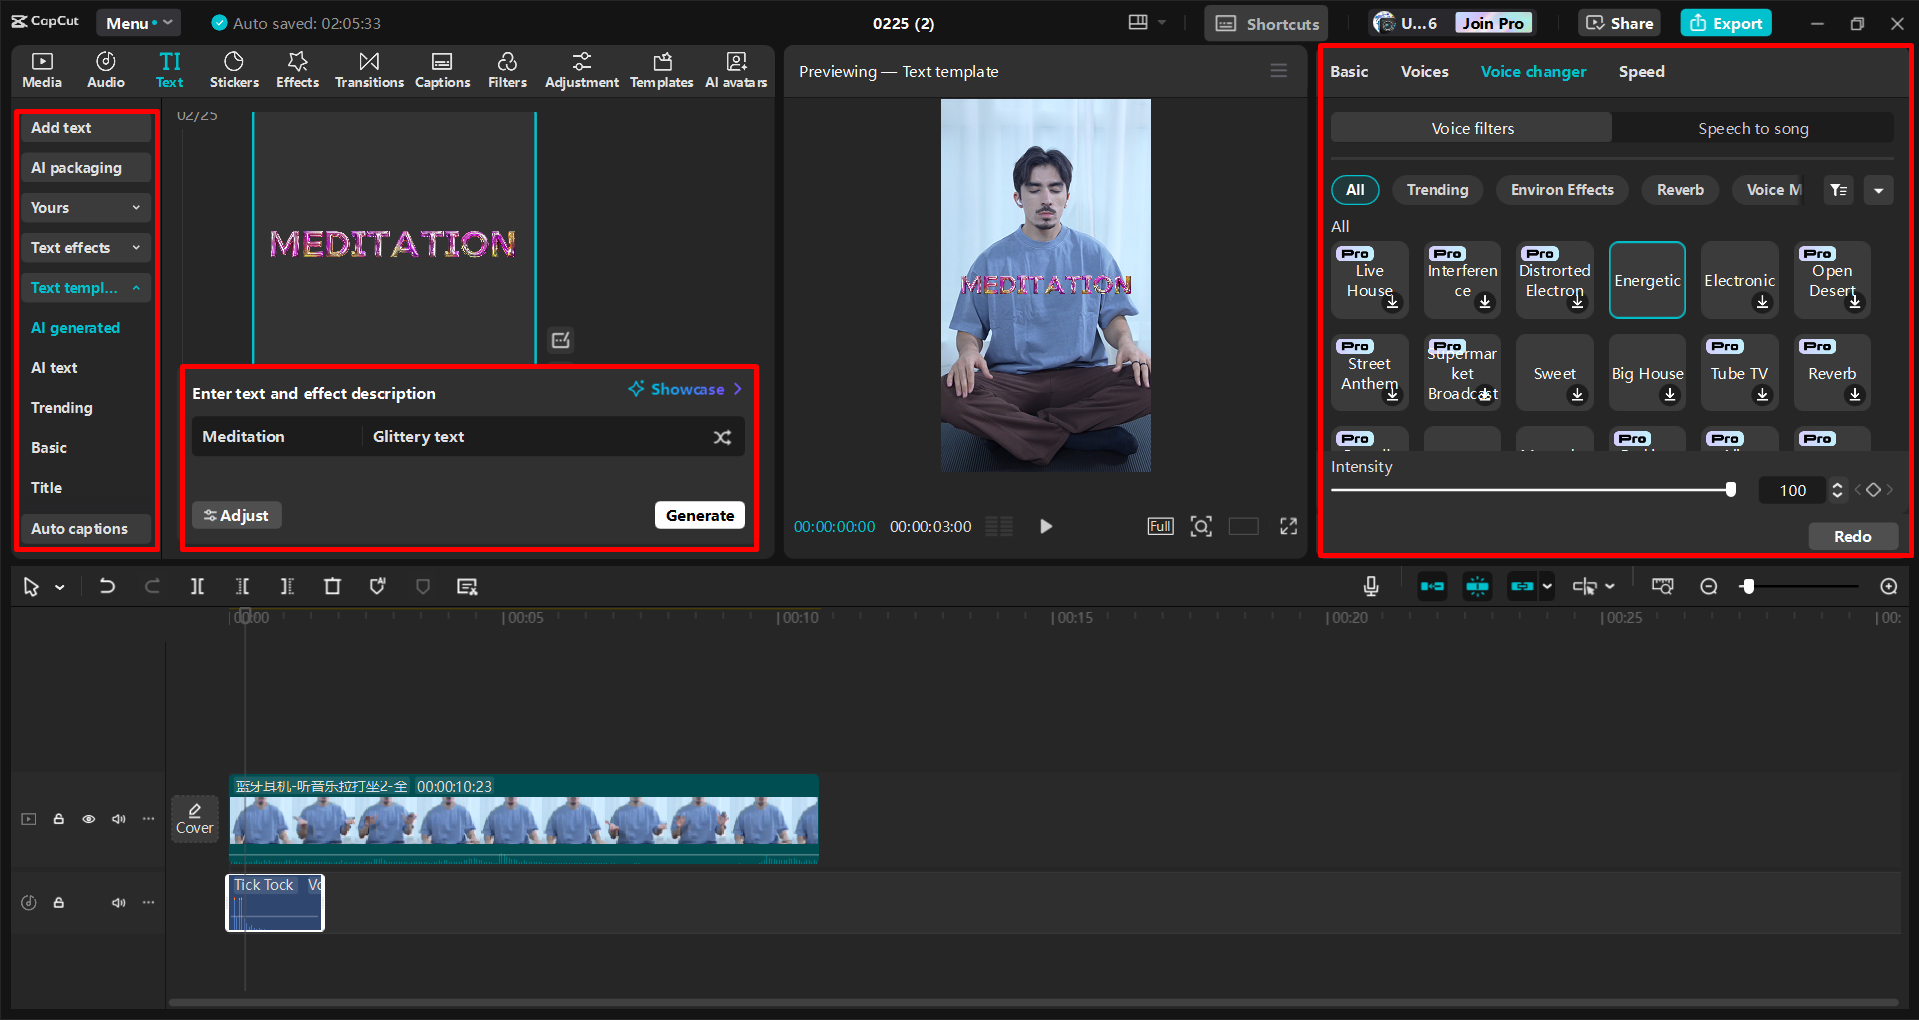Undo the last edit

point(107,586)
